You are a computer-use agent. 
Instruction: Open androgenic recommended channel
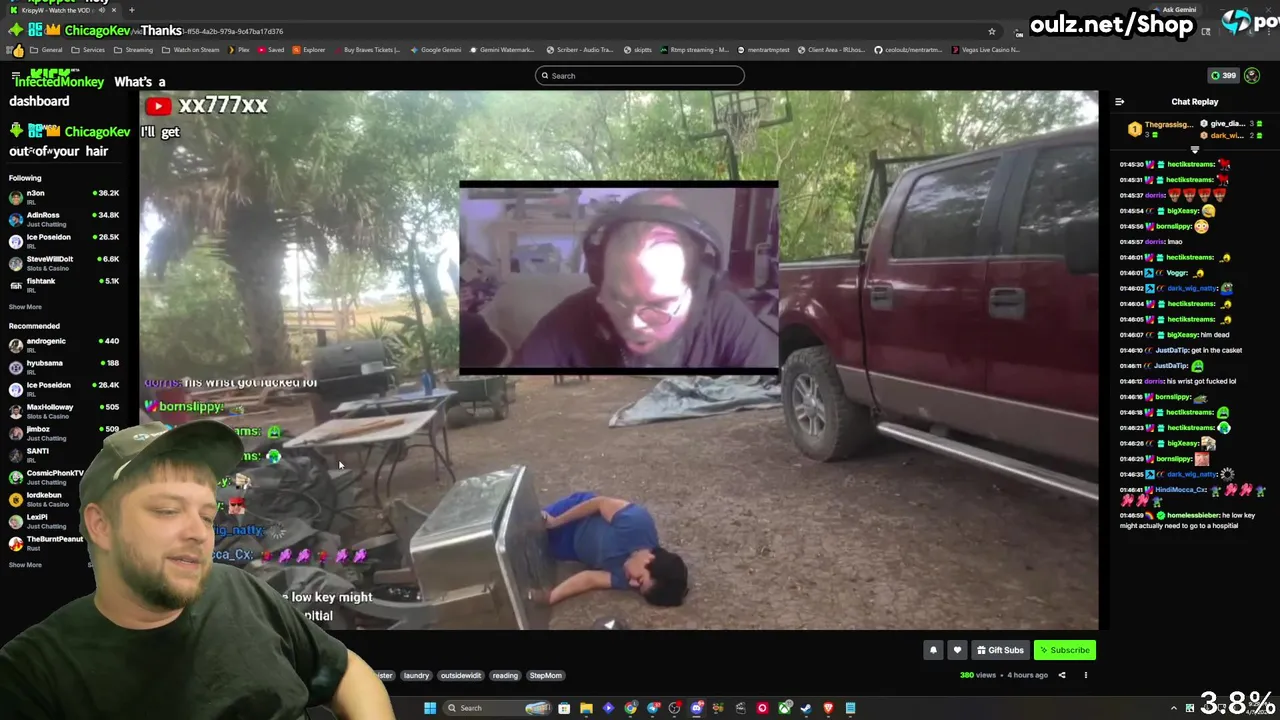click(64, 345)
